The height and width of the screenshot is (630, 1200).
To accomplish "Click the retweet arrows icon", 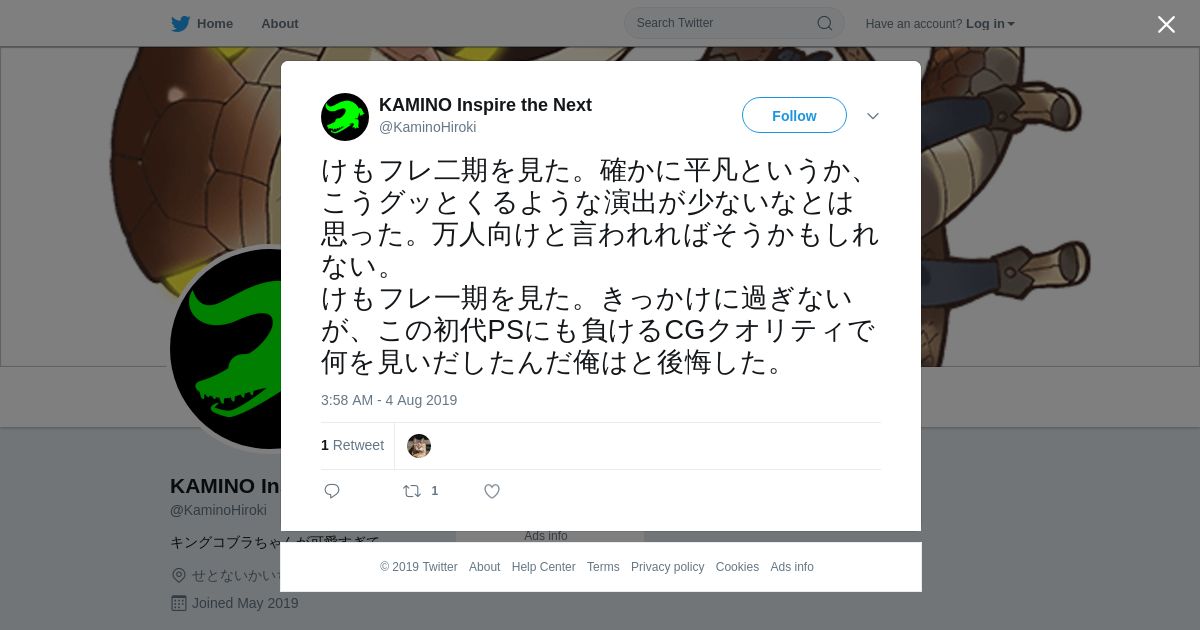I will coord(411,491).
